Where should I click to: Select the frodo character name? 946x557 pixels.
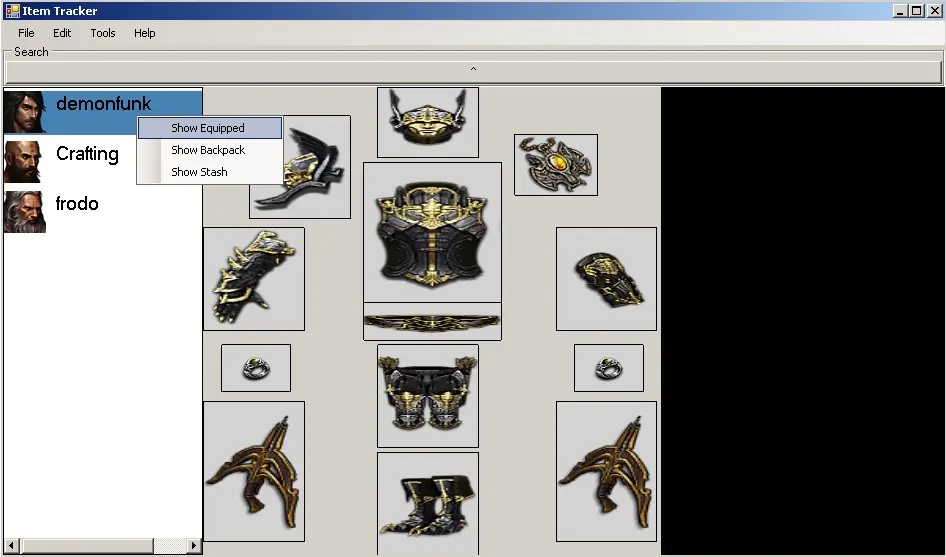[x=77, y=203]
